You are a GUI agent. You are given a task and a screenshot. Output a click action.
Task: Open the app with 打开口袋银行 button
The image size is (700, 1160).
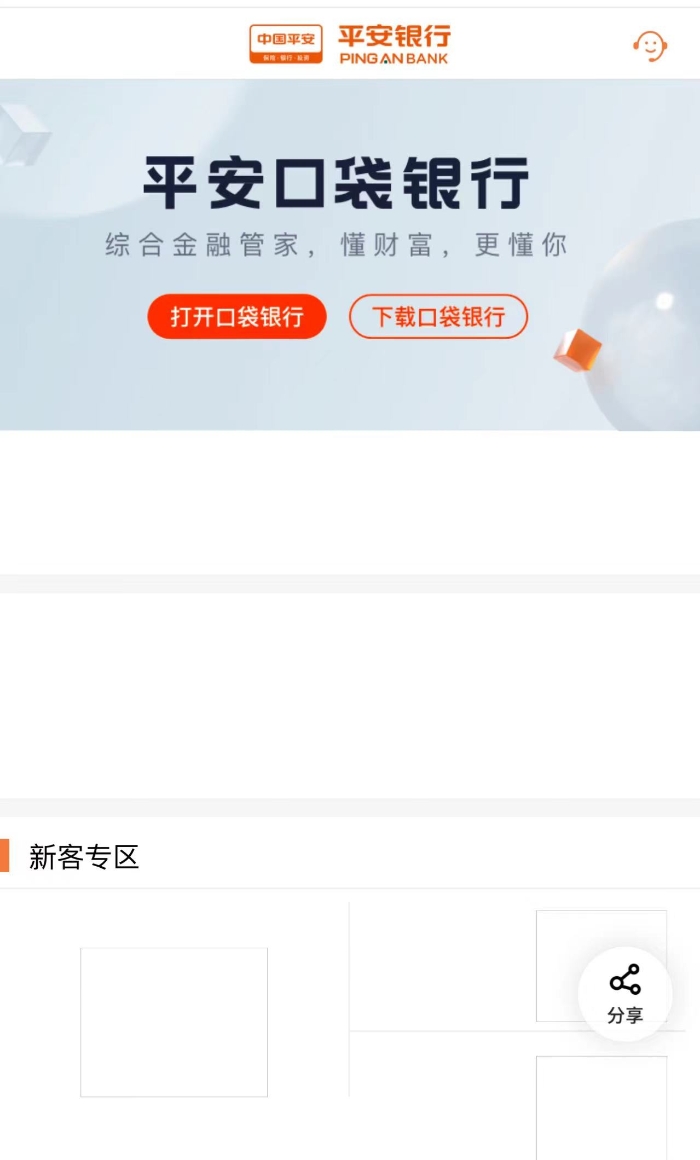tap(237, 317)
